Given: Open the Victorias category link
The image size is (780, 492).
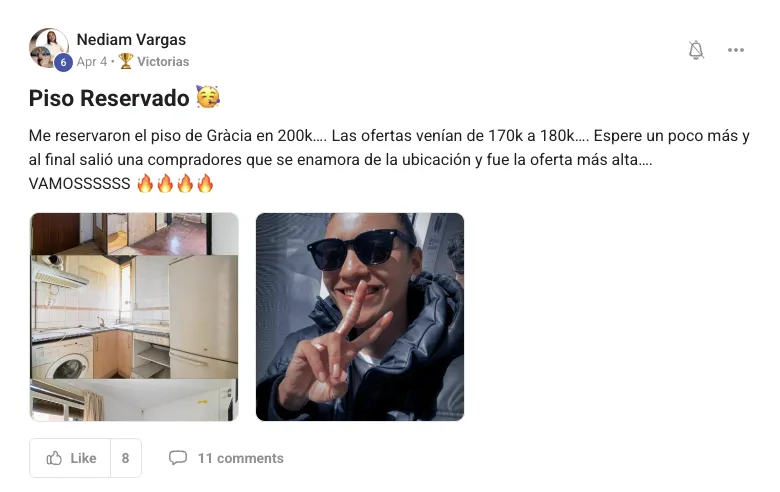Looking at the screenshot, I should [x=163, y=62].
